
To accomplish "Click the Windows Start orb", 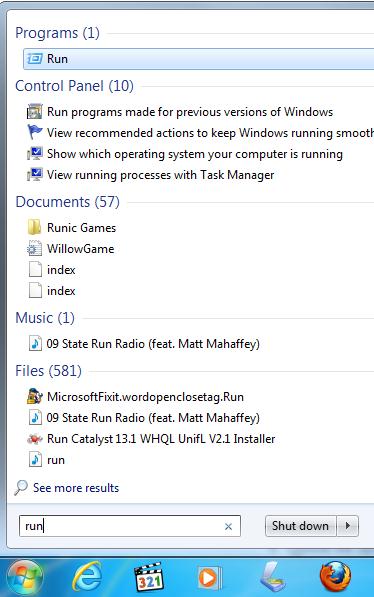I will click(24, 578).
